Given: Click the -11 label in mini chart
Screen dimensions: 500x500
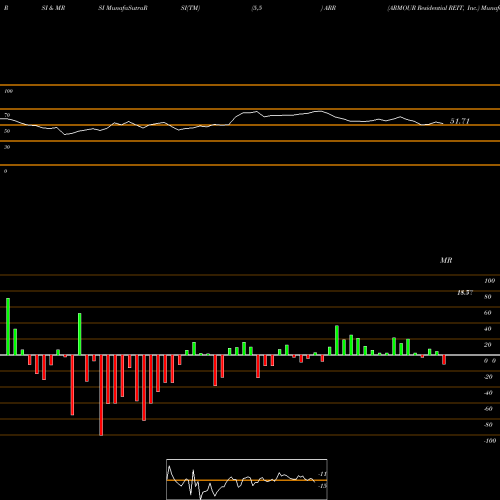Looking at the screenshot, I should coord(322,474).
